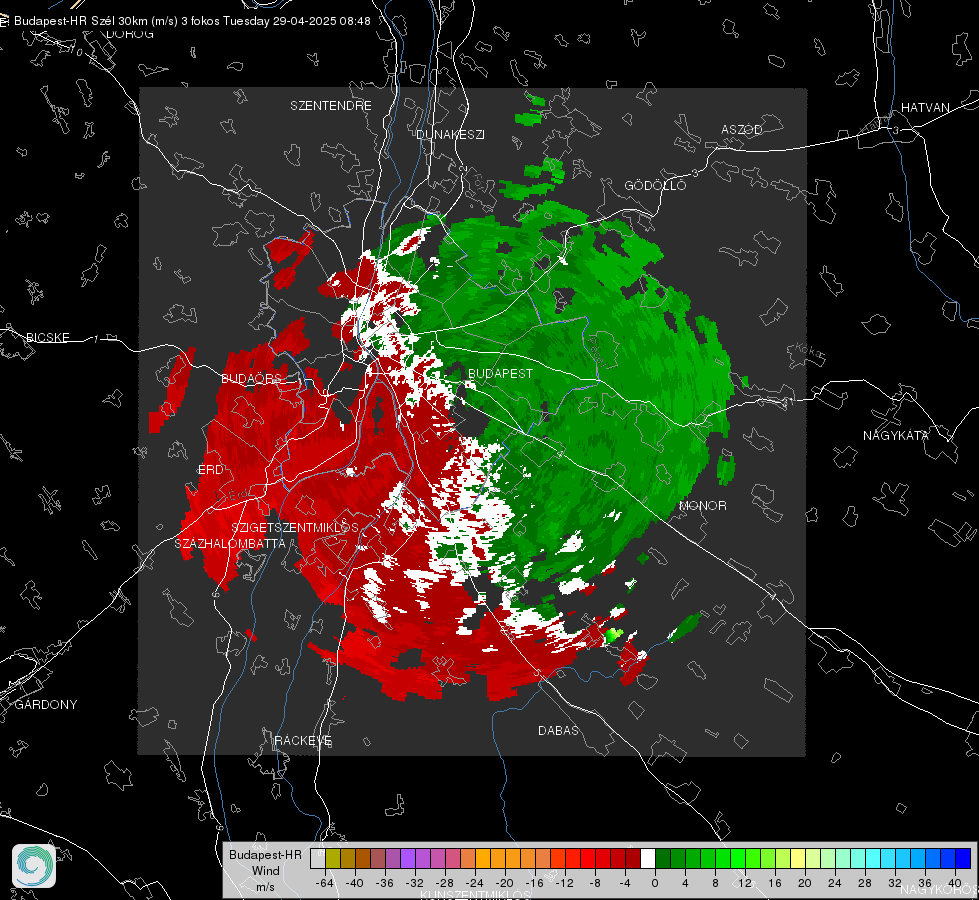The image size is (979, 900).
Task: Click the BUDAÖRS label
Action: coord(252,378)
